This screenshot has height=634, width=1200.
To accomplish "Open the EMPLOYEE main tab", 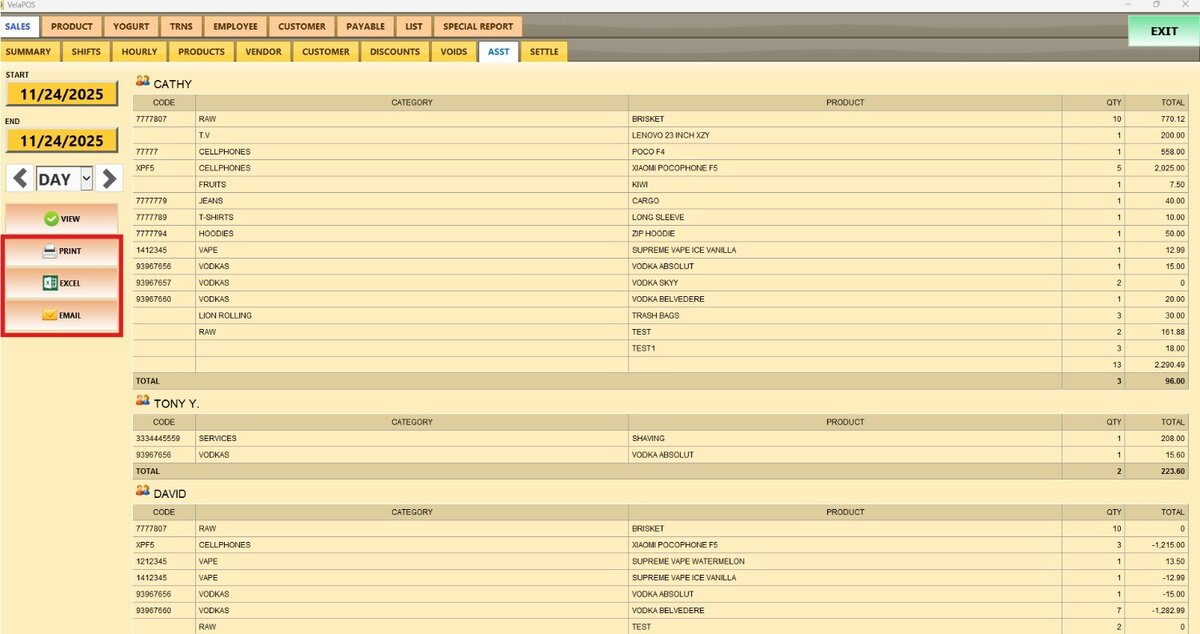I will 236,27.
